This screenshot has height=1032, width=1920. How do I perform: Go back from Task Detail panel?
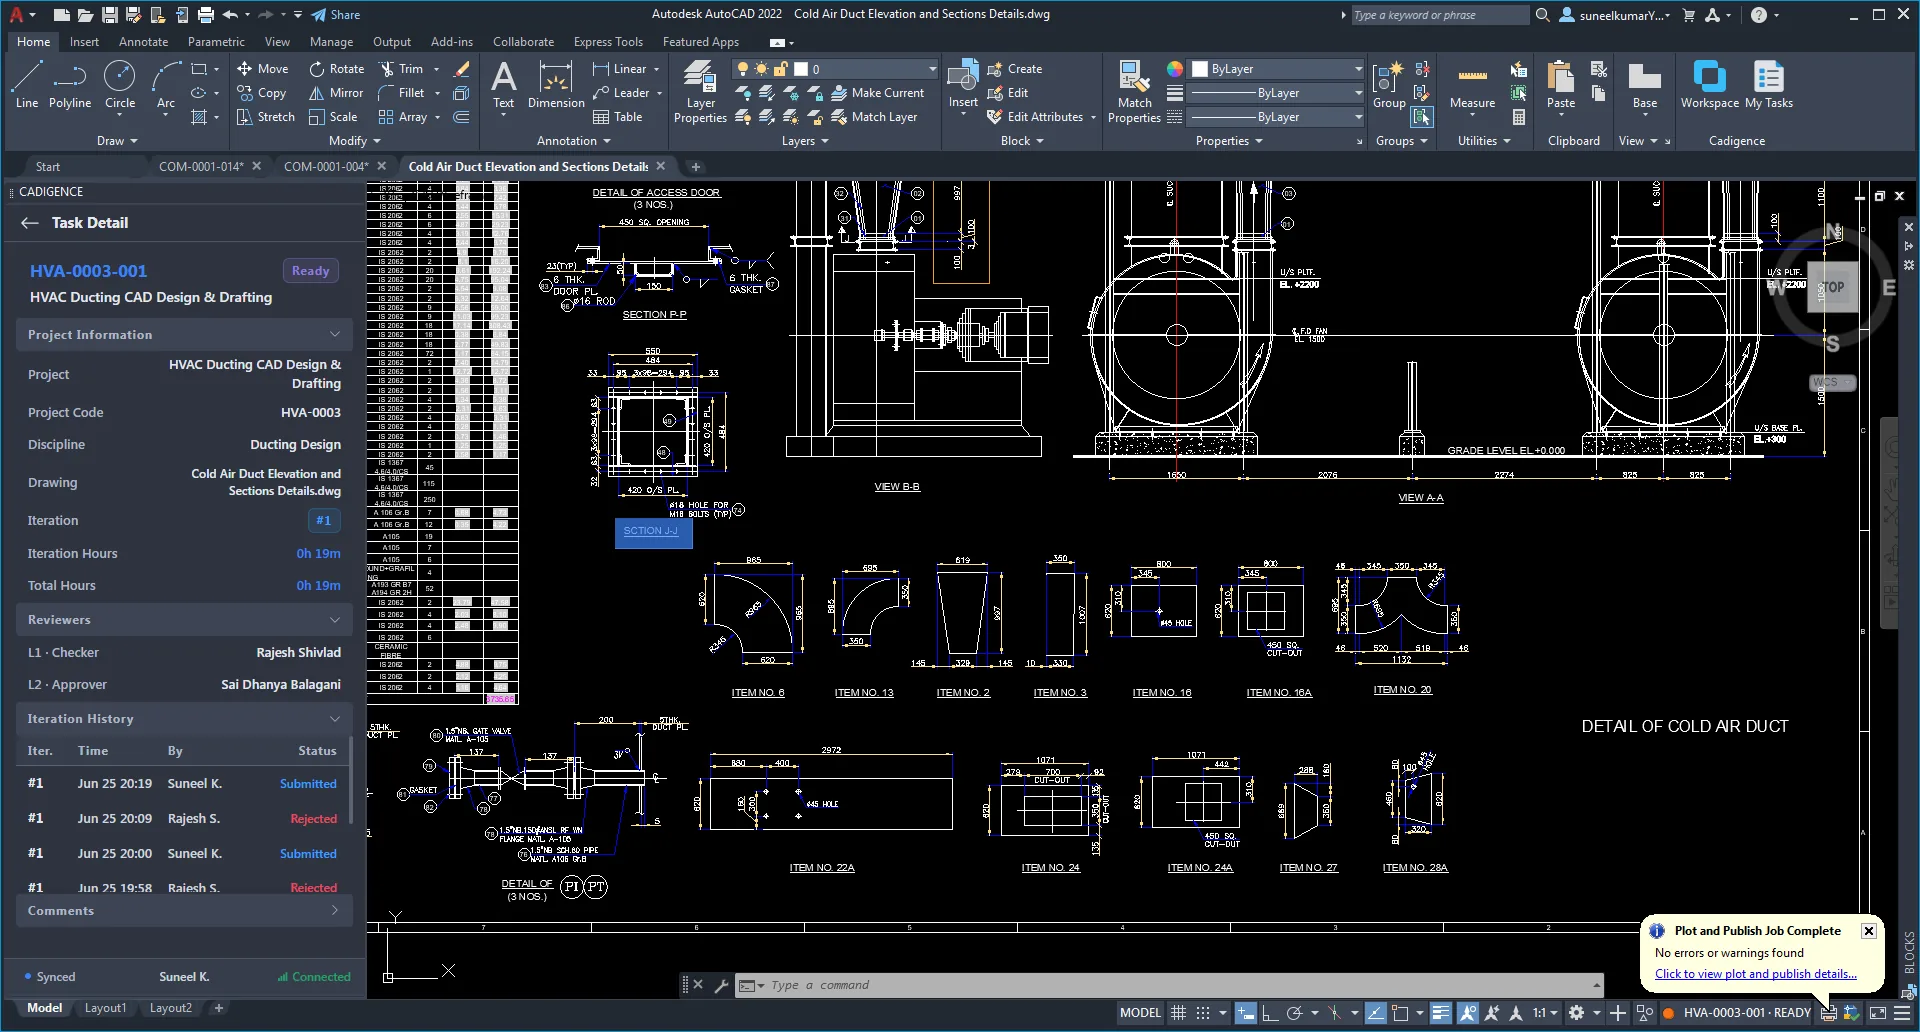pyautogui.click(x=30, y=223)
